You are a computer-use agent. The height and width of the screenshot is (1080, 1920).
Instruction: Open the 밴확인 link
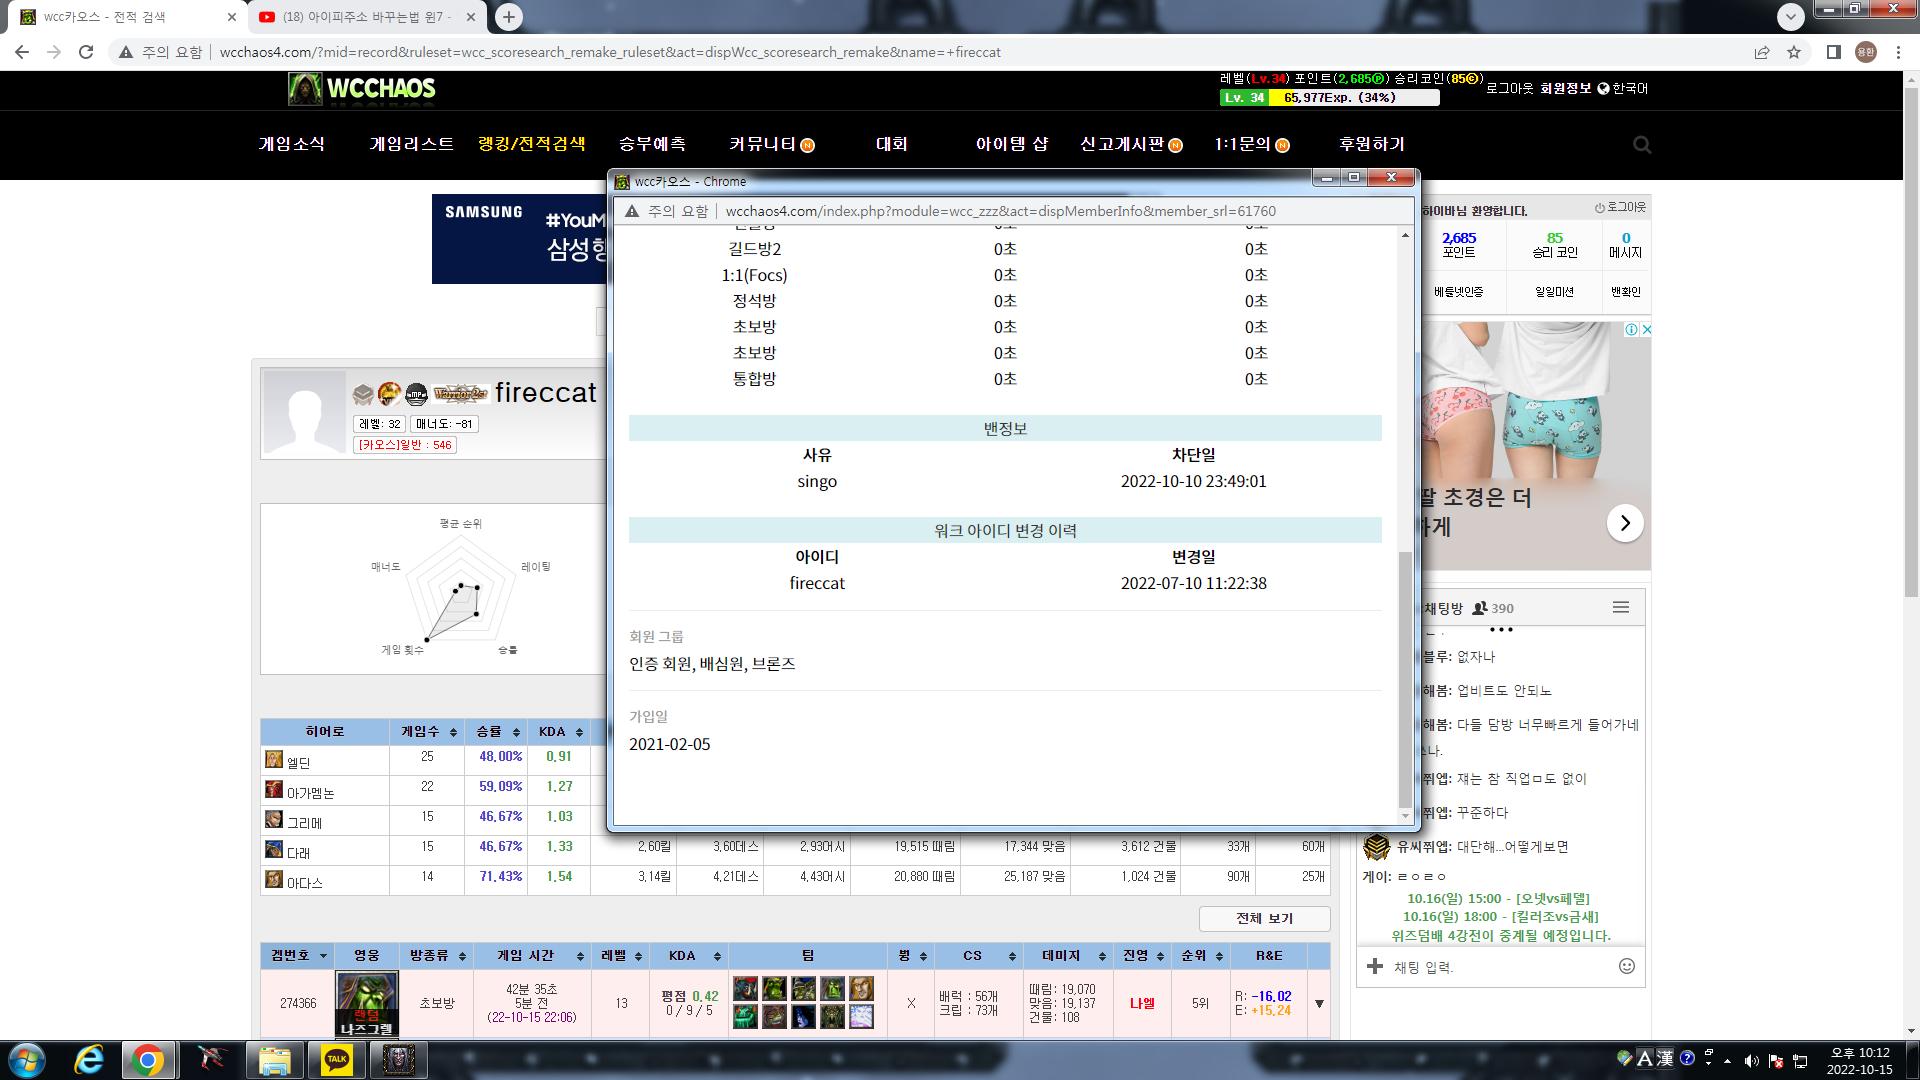point(1625,292)
